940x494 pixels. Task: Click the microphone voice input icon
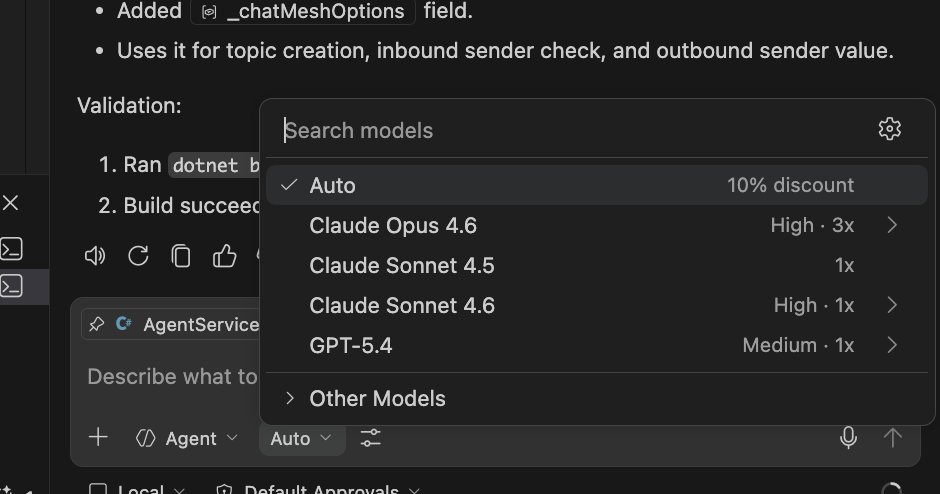click(x=848, y=438)
